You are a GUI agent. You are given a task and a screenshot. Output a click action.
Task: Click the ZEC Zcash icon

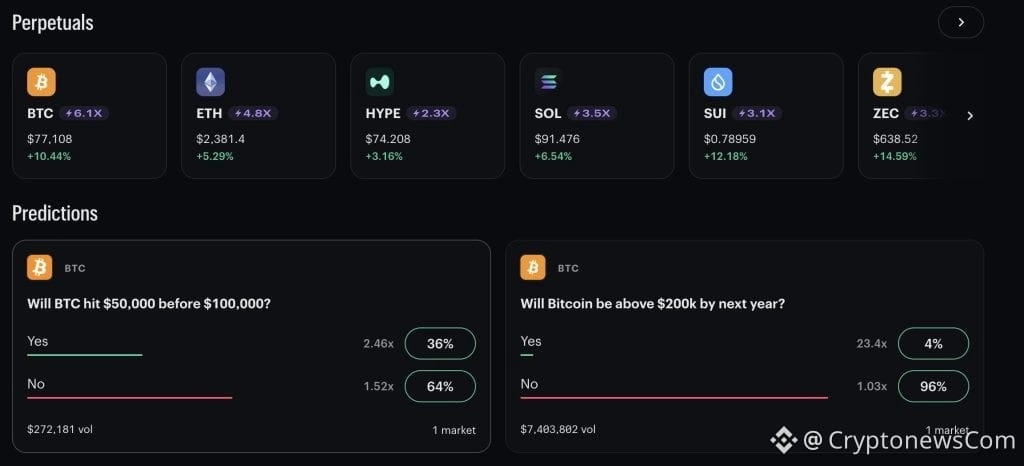tap(887, 82)
